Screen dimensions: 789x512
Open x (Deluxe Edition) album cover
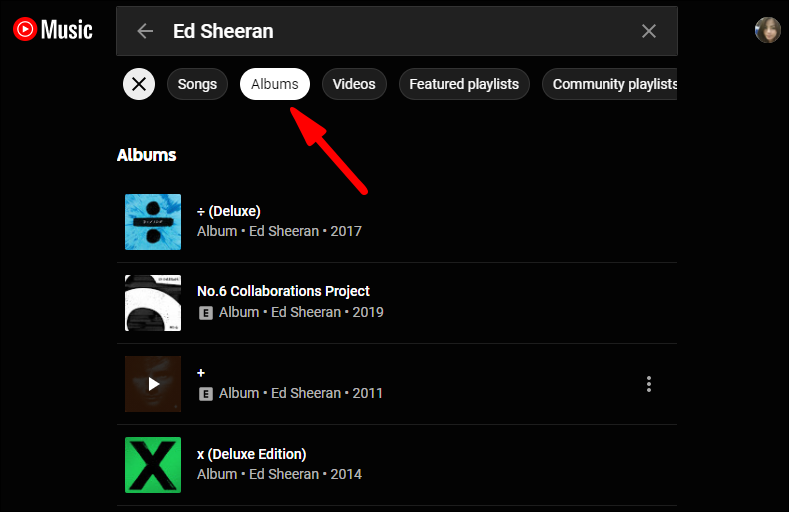point(153,465)
